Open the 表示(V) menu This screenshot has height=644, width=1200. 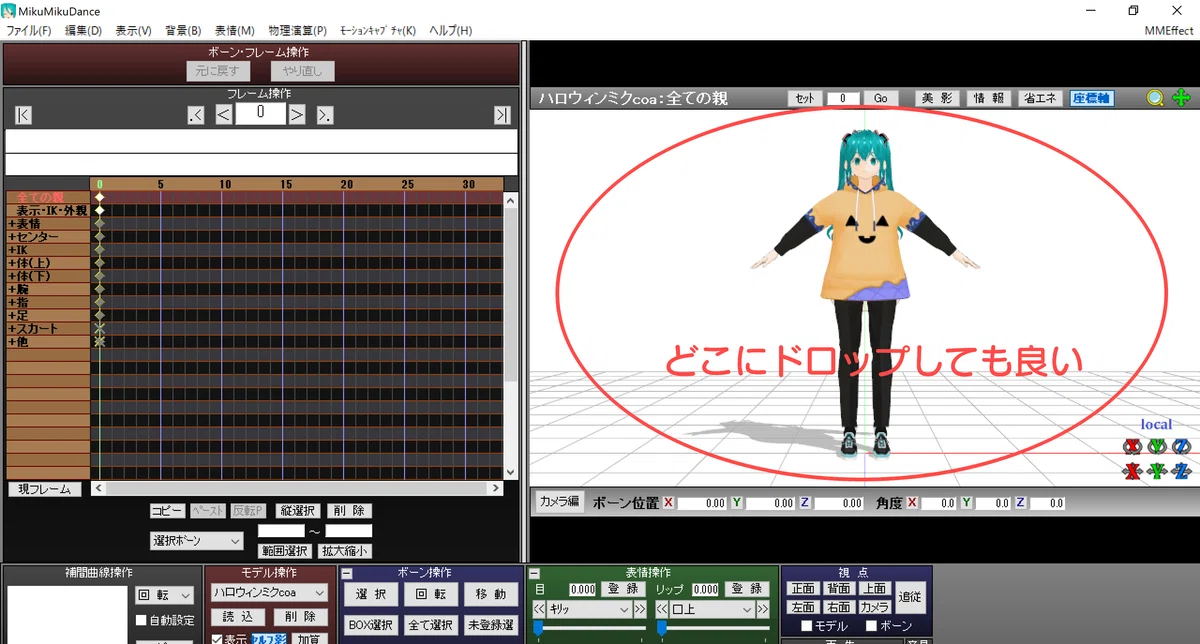tap(133, 30)
